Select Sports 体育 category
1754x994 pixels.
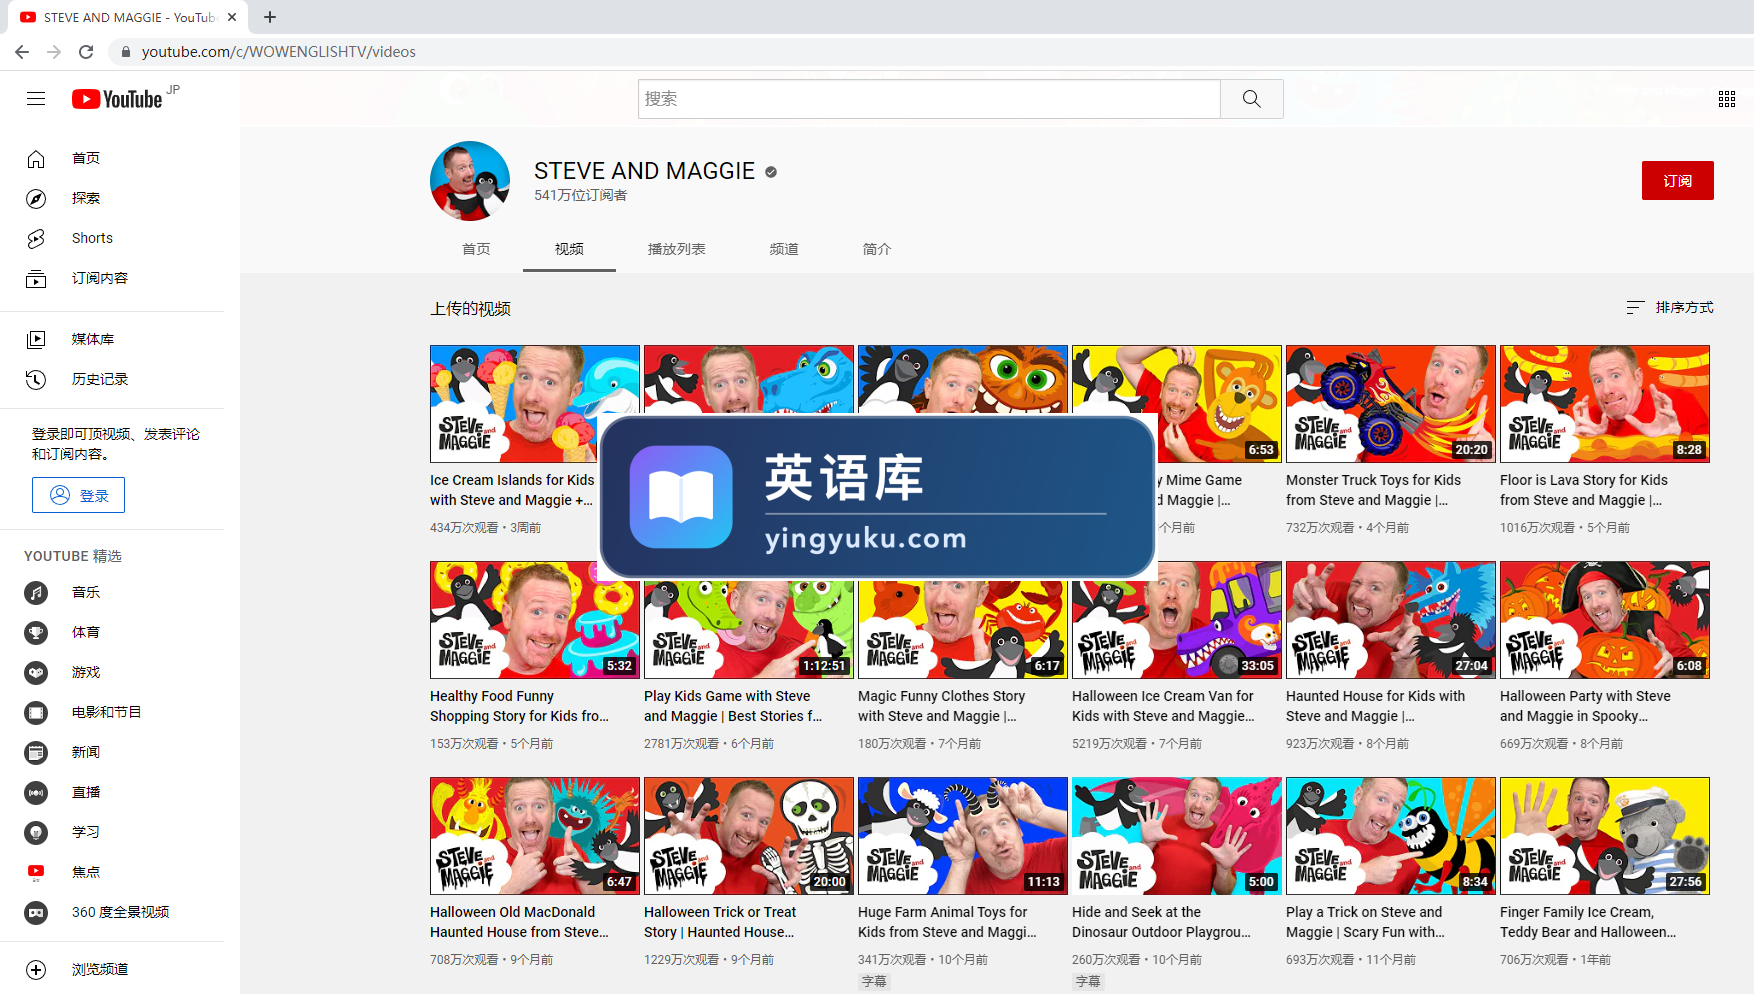click(x=86, y=632)
